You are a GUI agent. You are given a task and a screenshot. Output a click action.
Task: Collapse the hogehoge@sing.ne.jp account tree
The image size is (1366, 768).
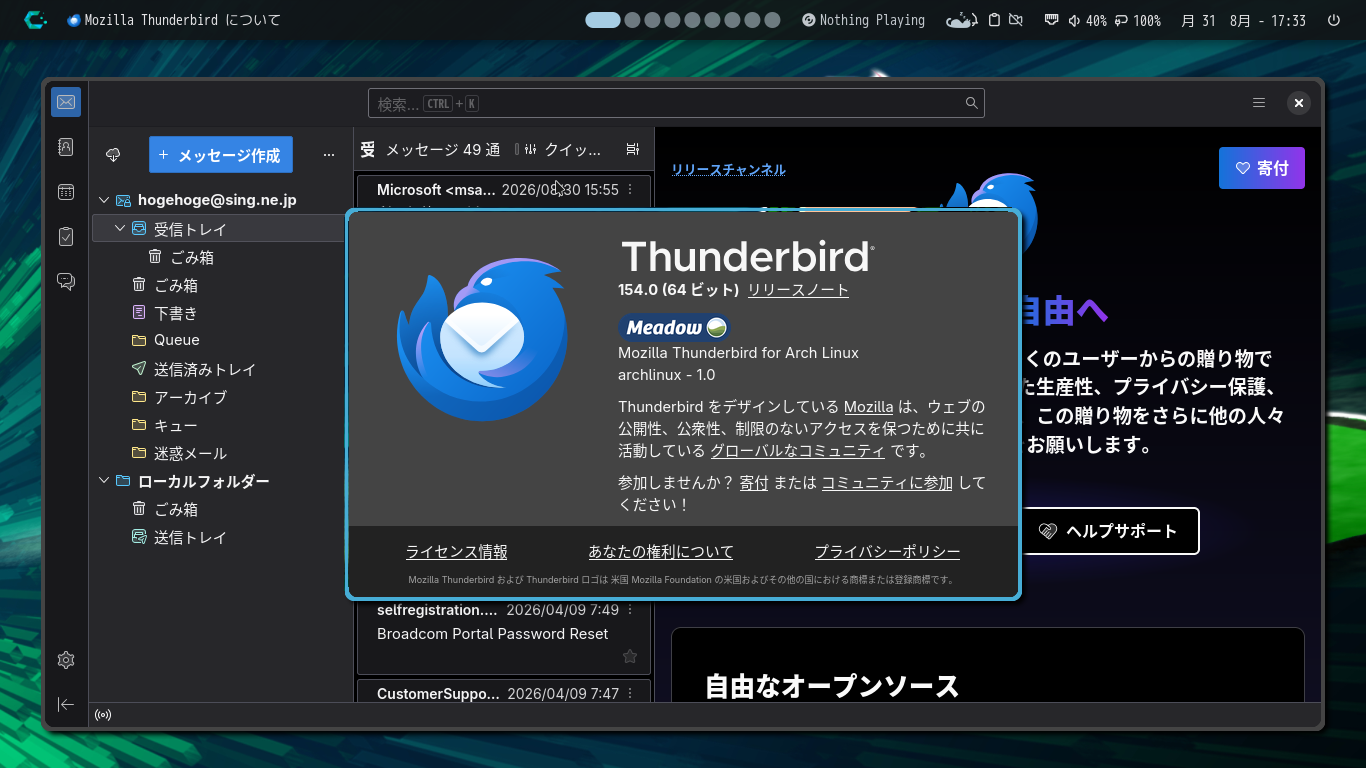click(104, 200)
